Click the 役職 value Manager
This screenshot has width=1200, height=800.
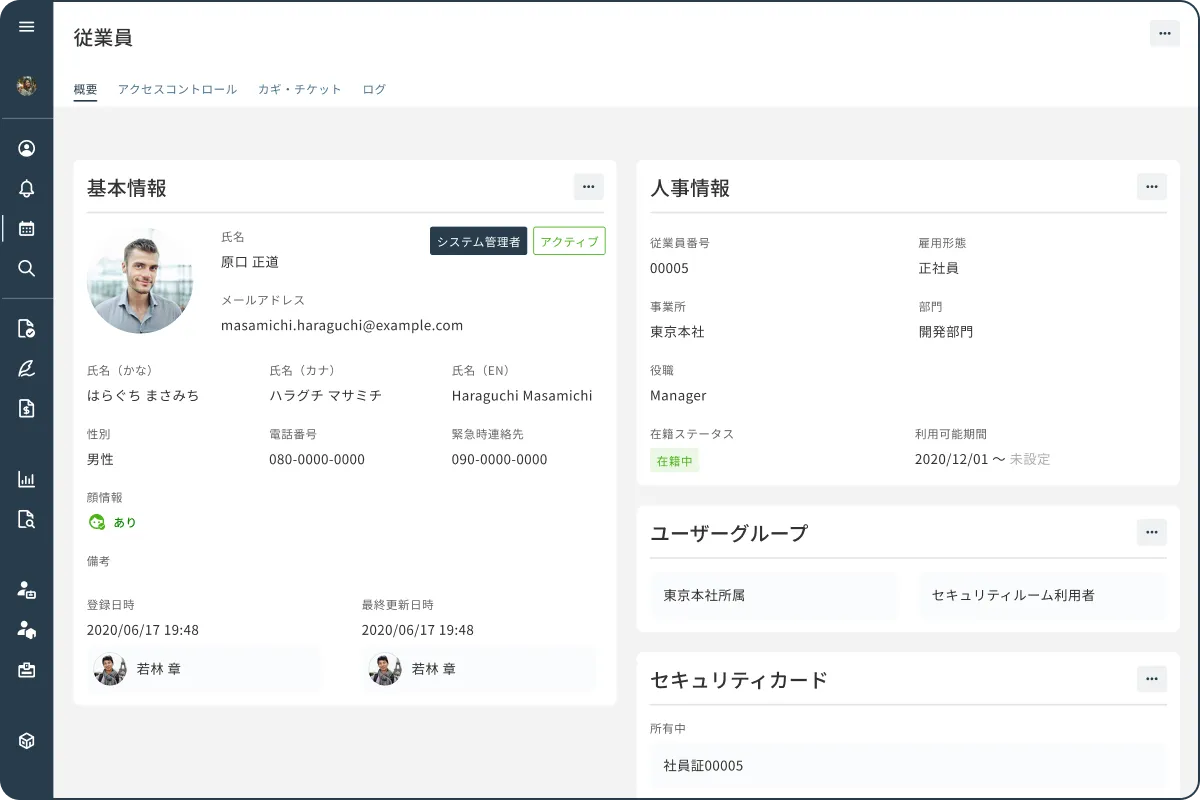[x=678, y=395]
